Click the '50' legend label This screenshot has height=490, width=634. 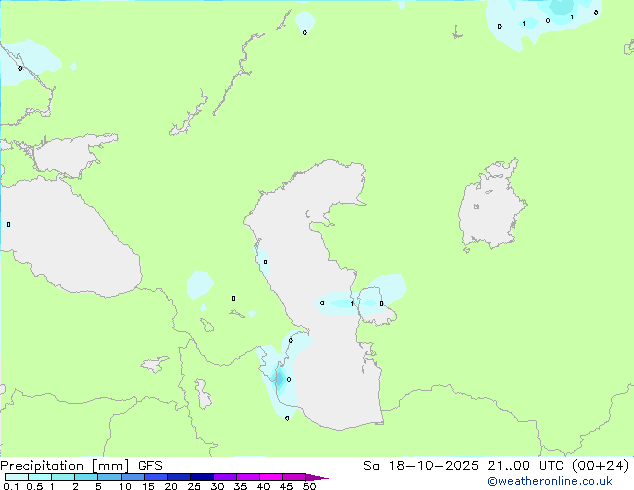[x=309, y=486]
